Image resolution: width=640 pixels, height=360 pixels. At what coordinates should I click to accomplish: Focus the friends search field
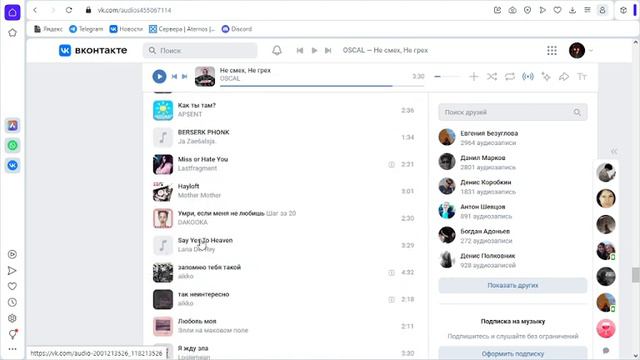513,112
